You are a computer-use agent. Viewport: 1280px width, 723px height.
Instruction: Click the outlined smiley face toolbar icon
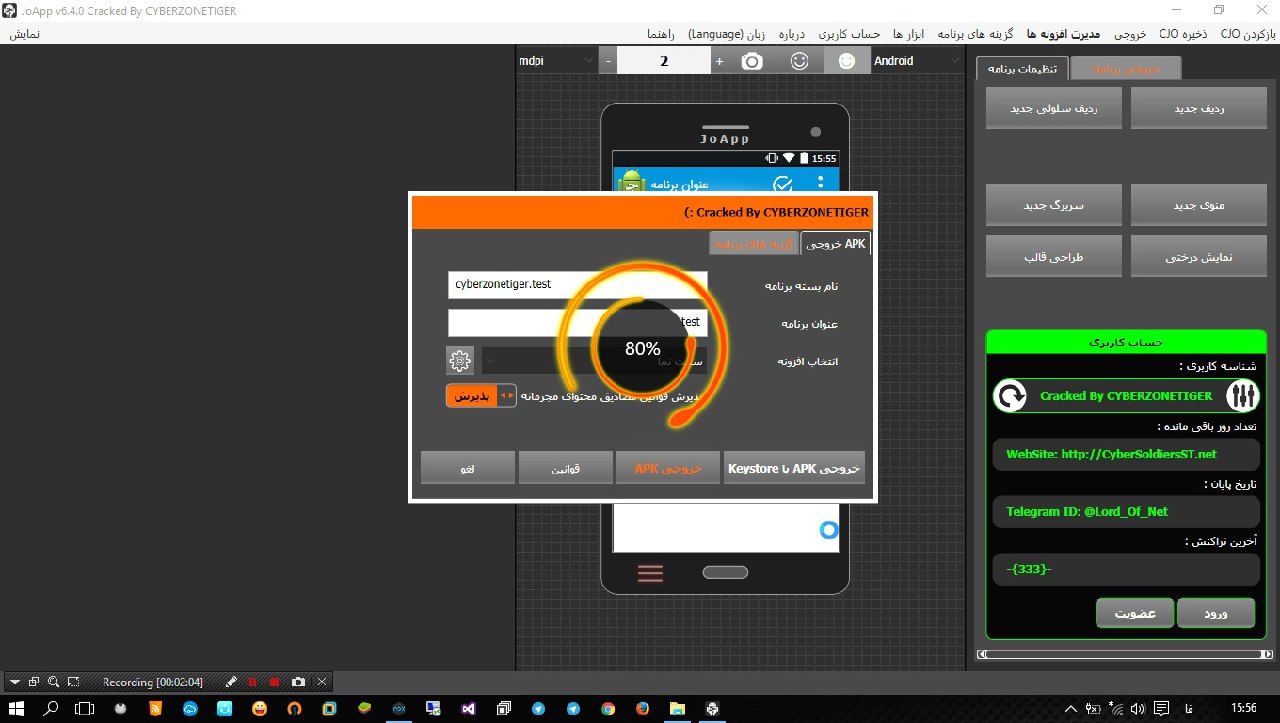pyautogui.click(x=799, y=61)
